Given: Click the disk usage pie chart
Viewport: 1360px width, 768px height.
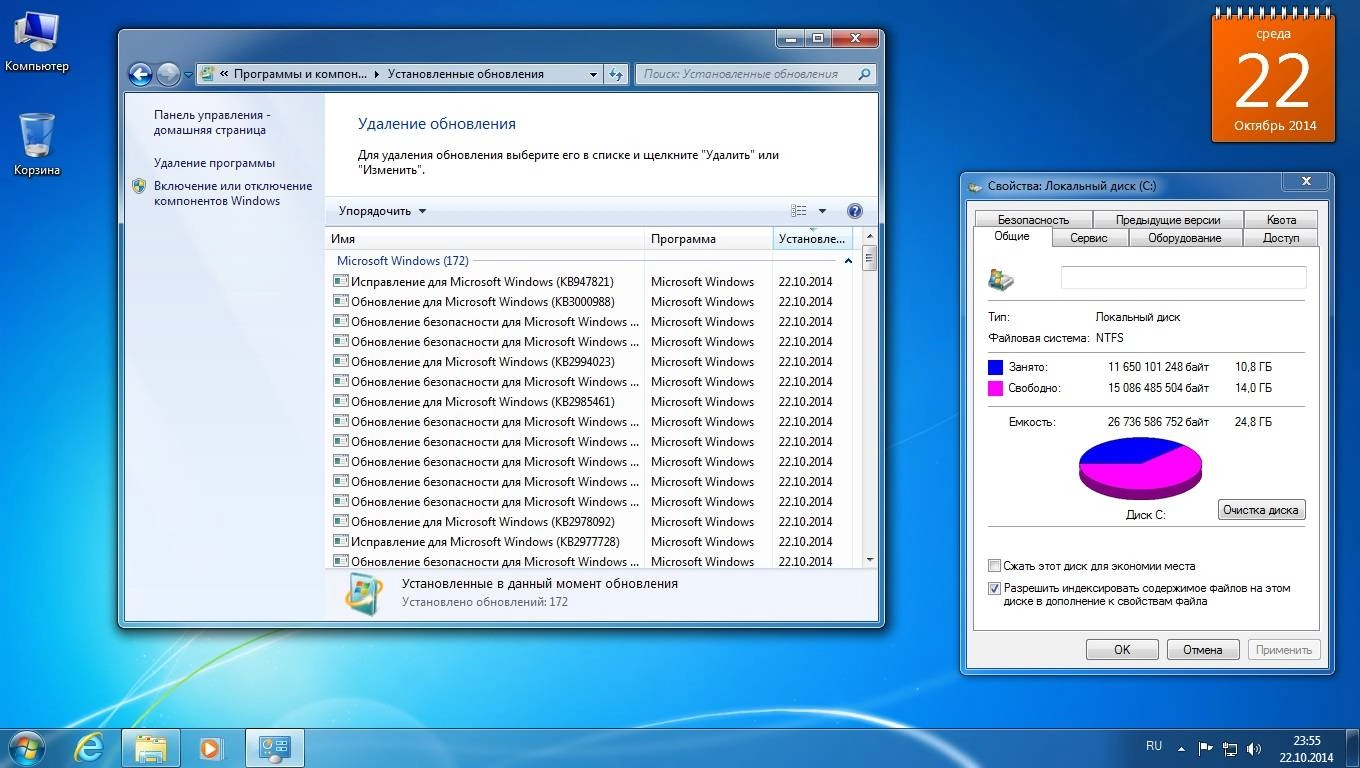Looking at the screenshot, I should (x=1140, y=468).
